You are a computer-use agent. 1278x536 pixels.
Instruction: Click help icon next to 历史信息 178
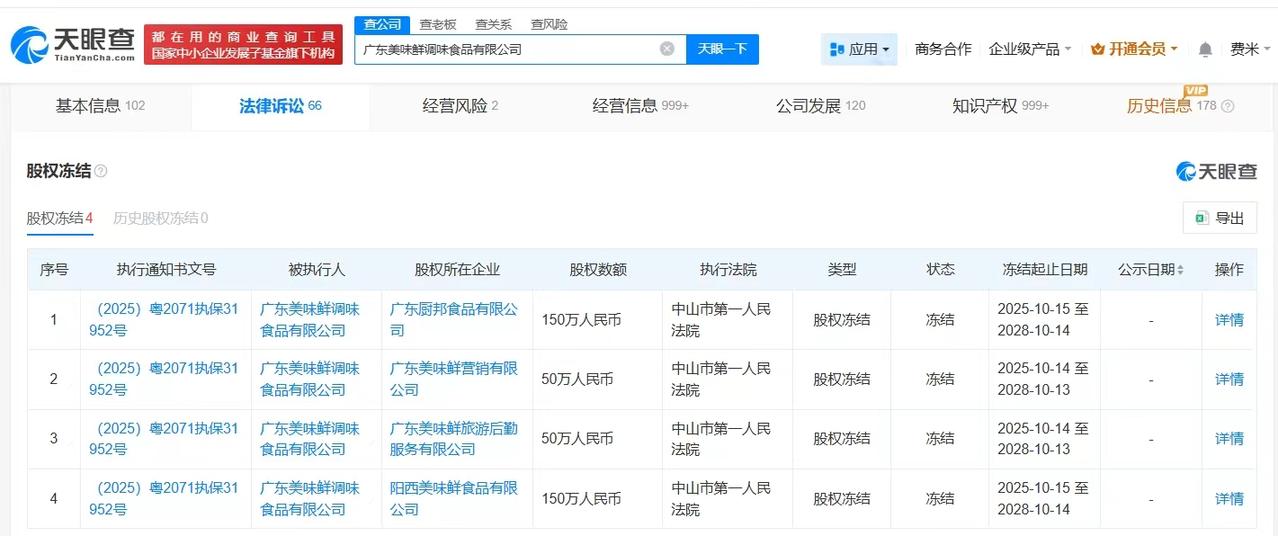[1228, 106]
